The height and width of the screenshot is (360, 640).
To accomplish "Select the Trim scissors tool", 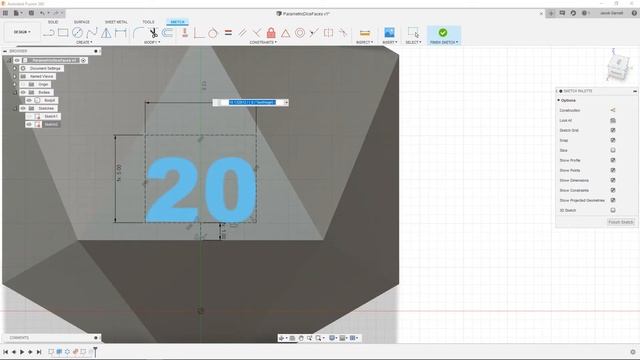I will pyautogui.click(x=153, y=33).
